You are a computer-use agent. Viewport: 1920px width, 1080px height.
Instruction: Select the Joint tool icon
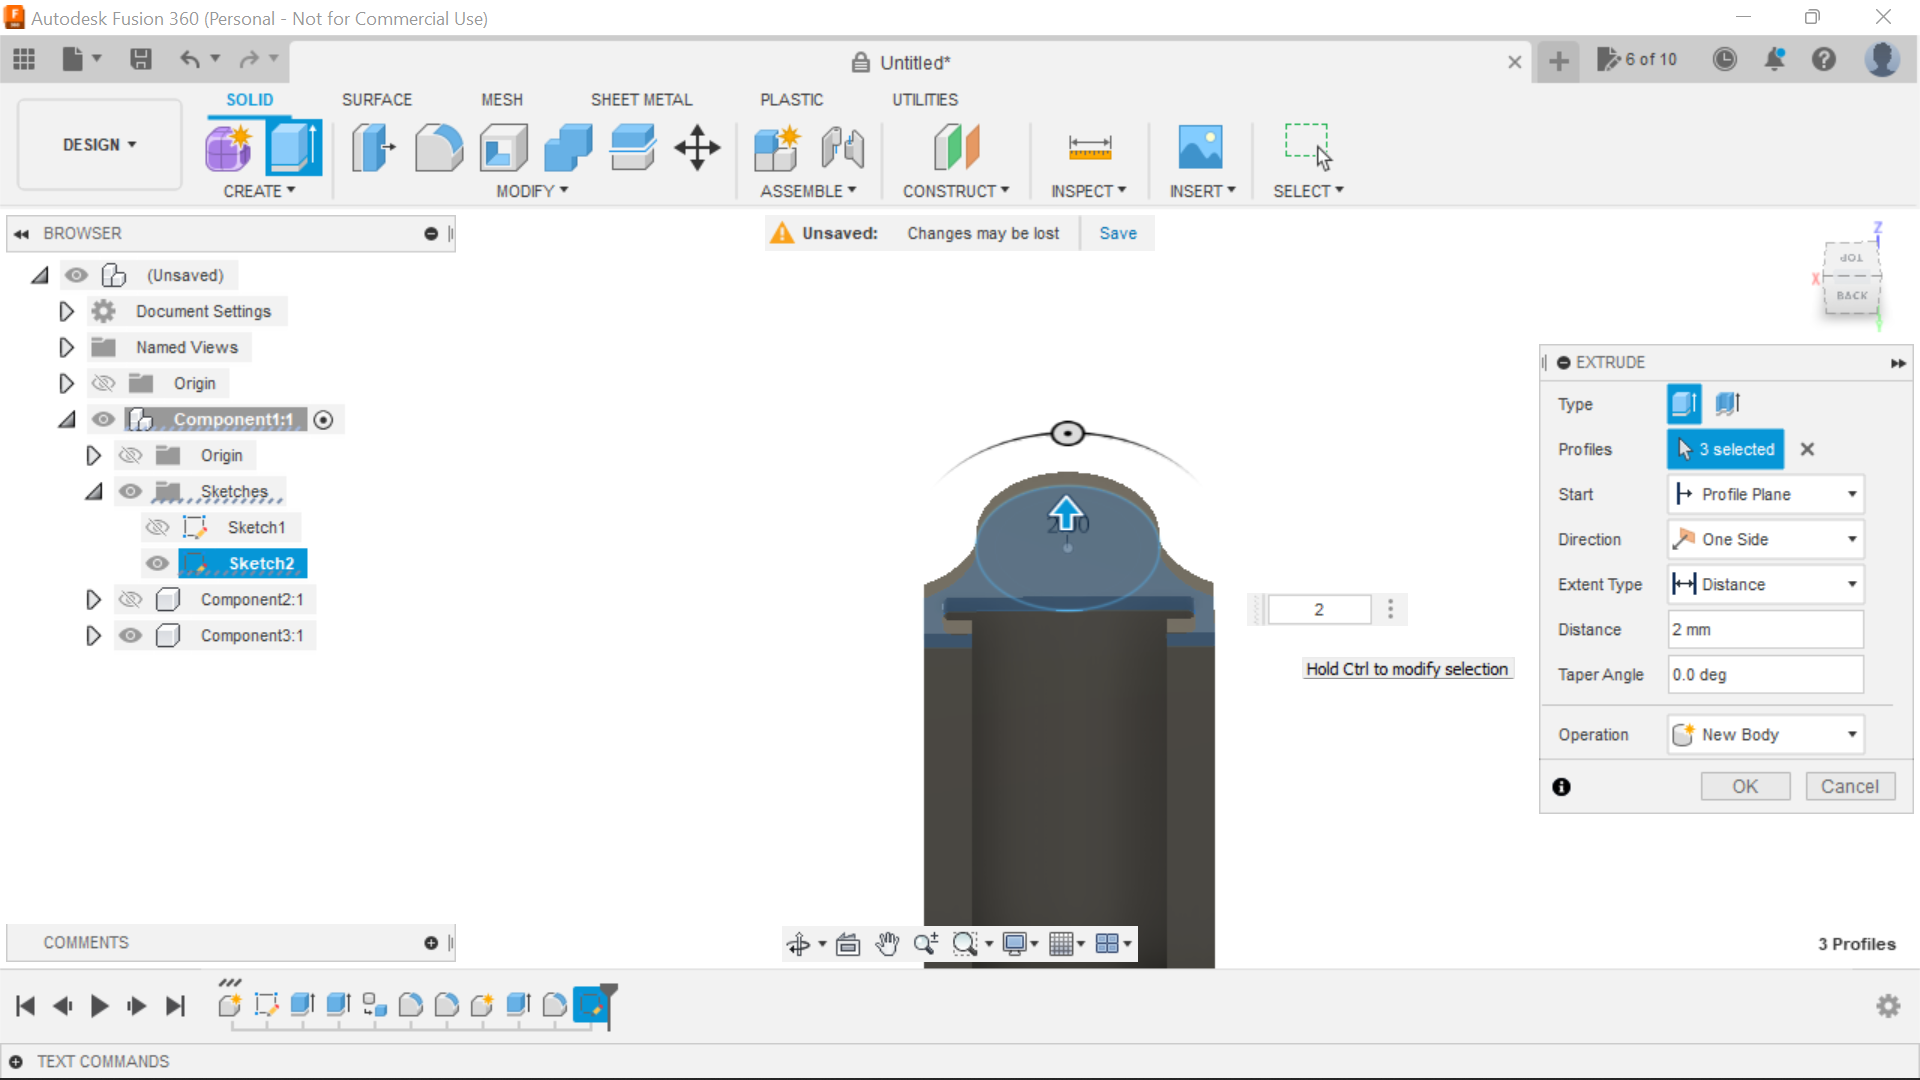point(841,147)
